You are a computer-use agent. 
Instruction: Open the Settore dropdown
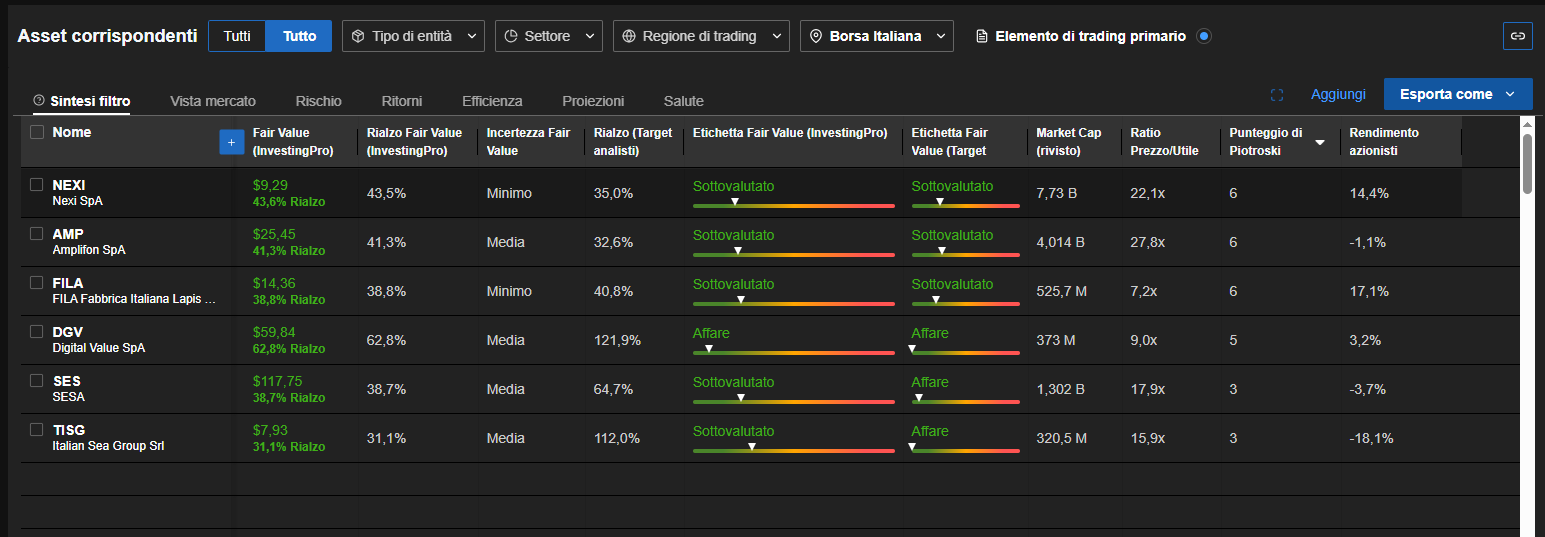point(552,36)
